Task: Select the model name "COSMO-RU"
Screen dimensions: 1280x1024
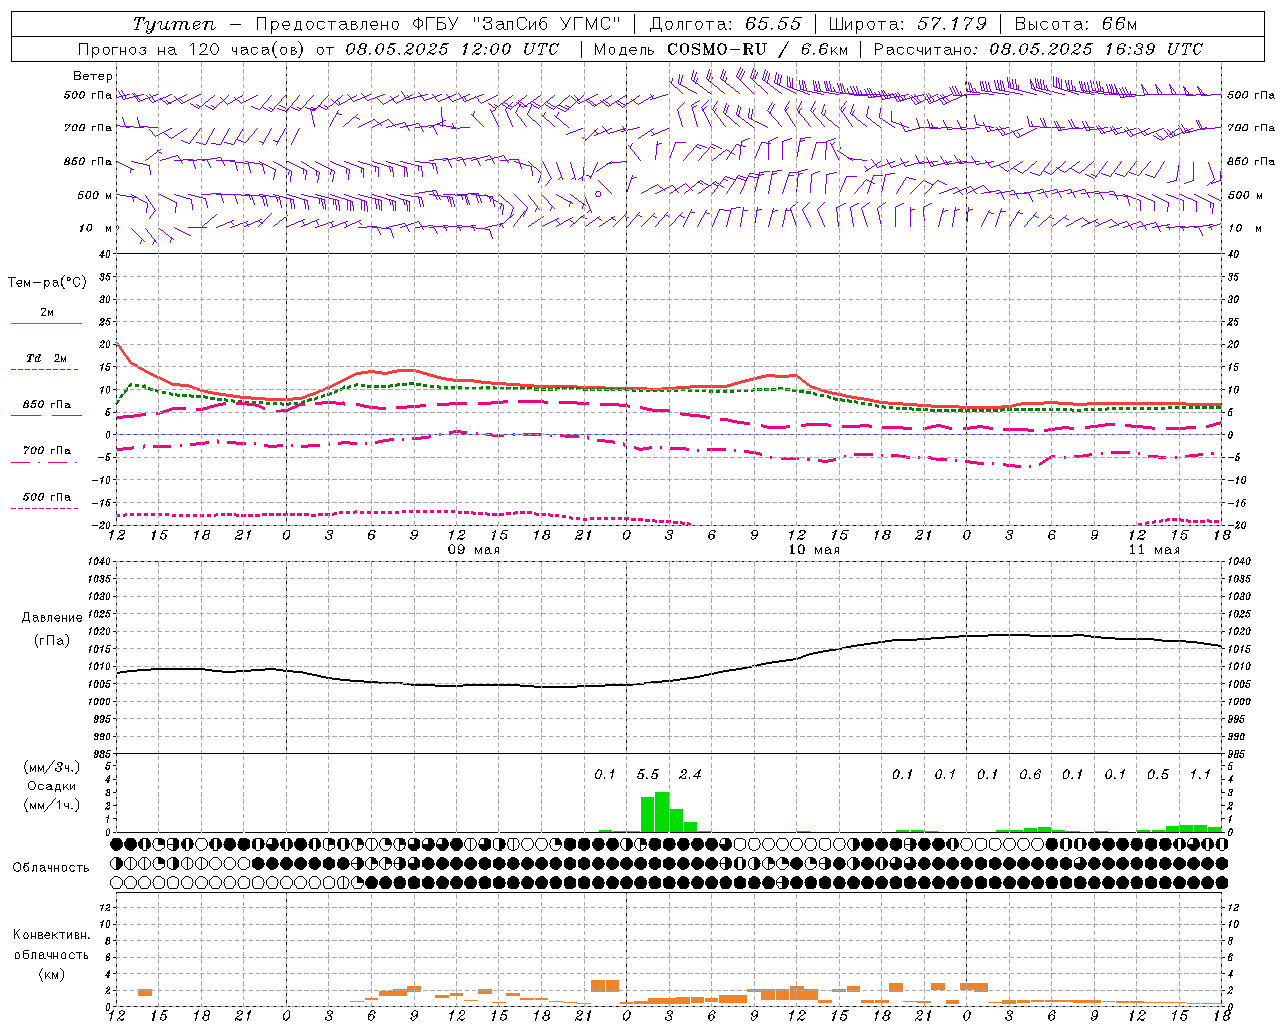Action: pyautogui.click(x=717, y=49)
